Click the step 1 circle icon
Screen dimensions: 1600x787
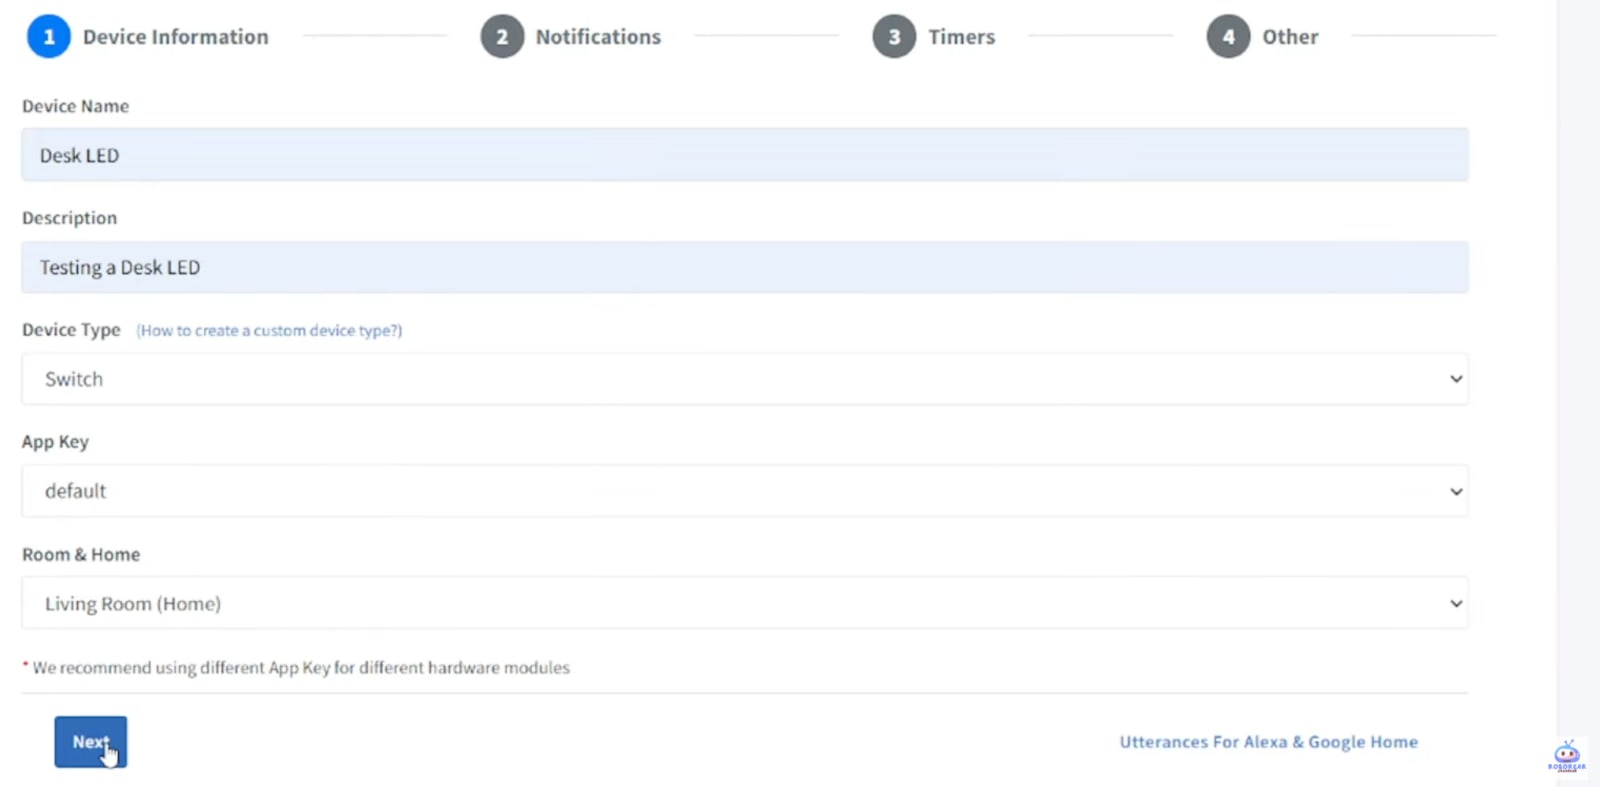48,37
